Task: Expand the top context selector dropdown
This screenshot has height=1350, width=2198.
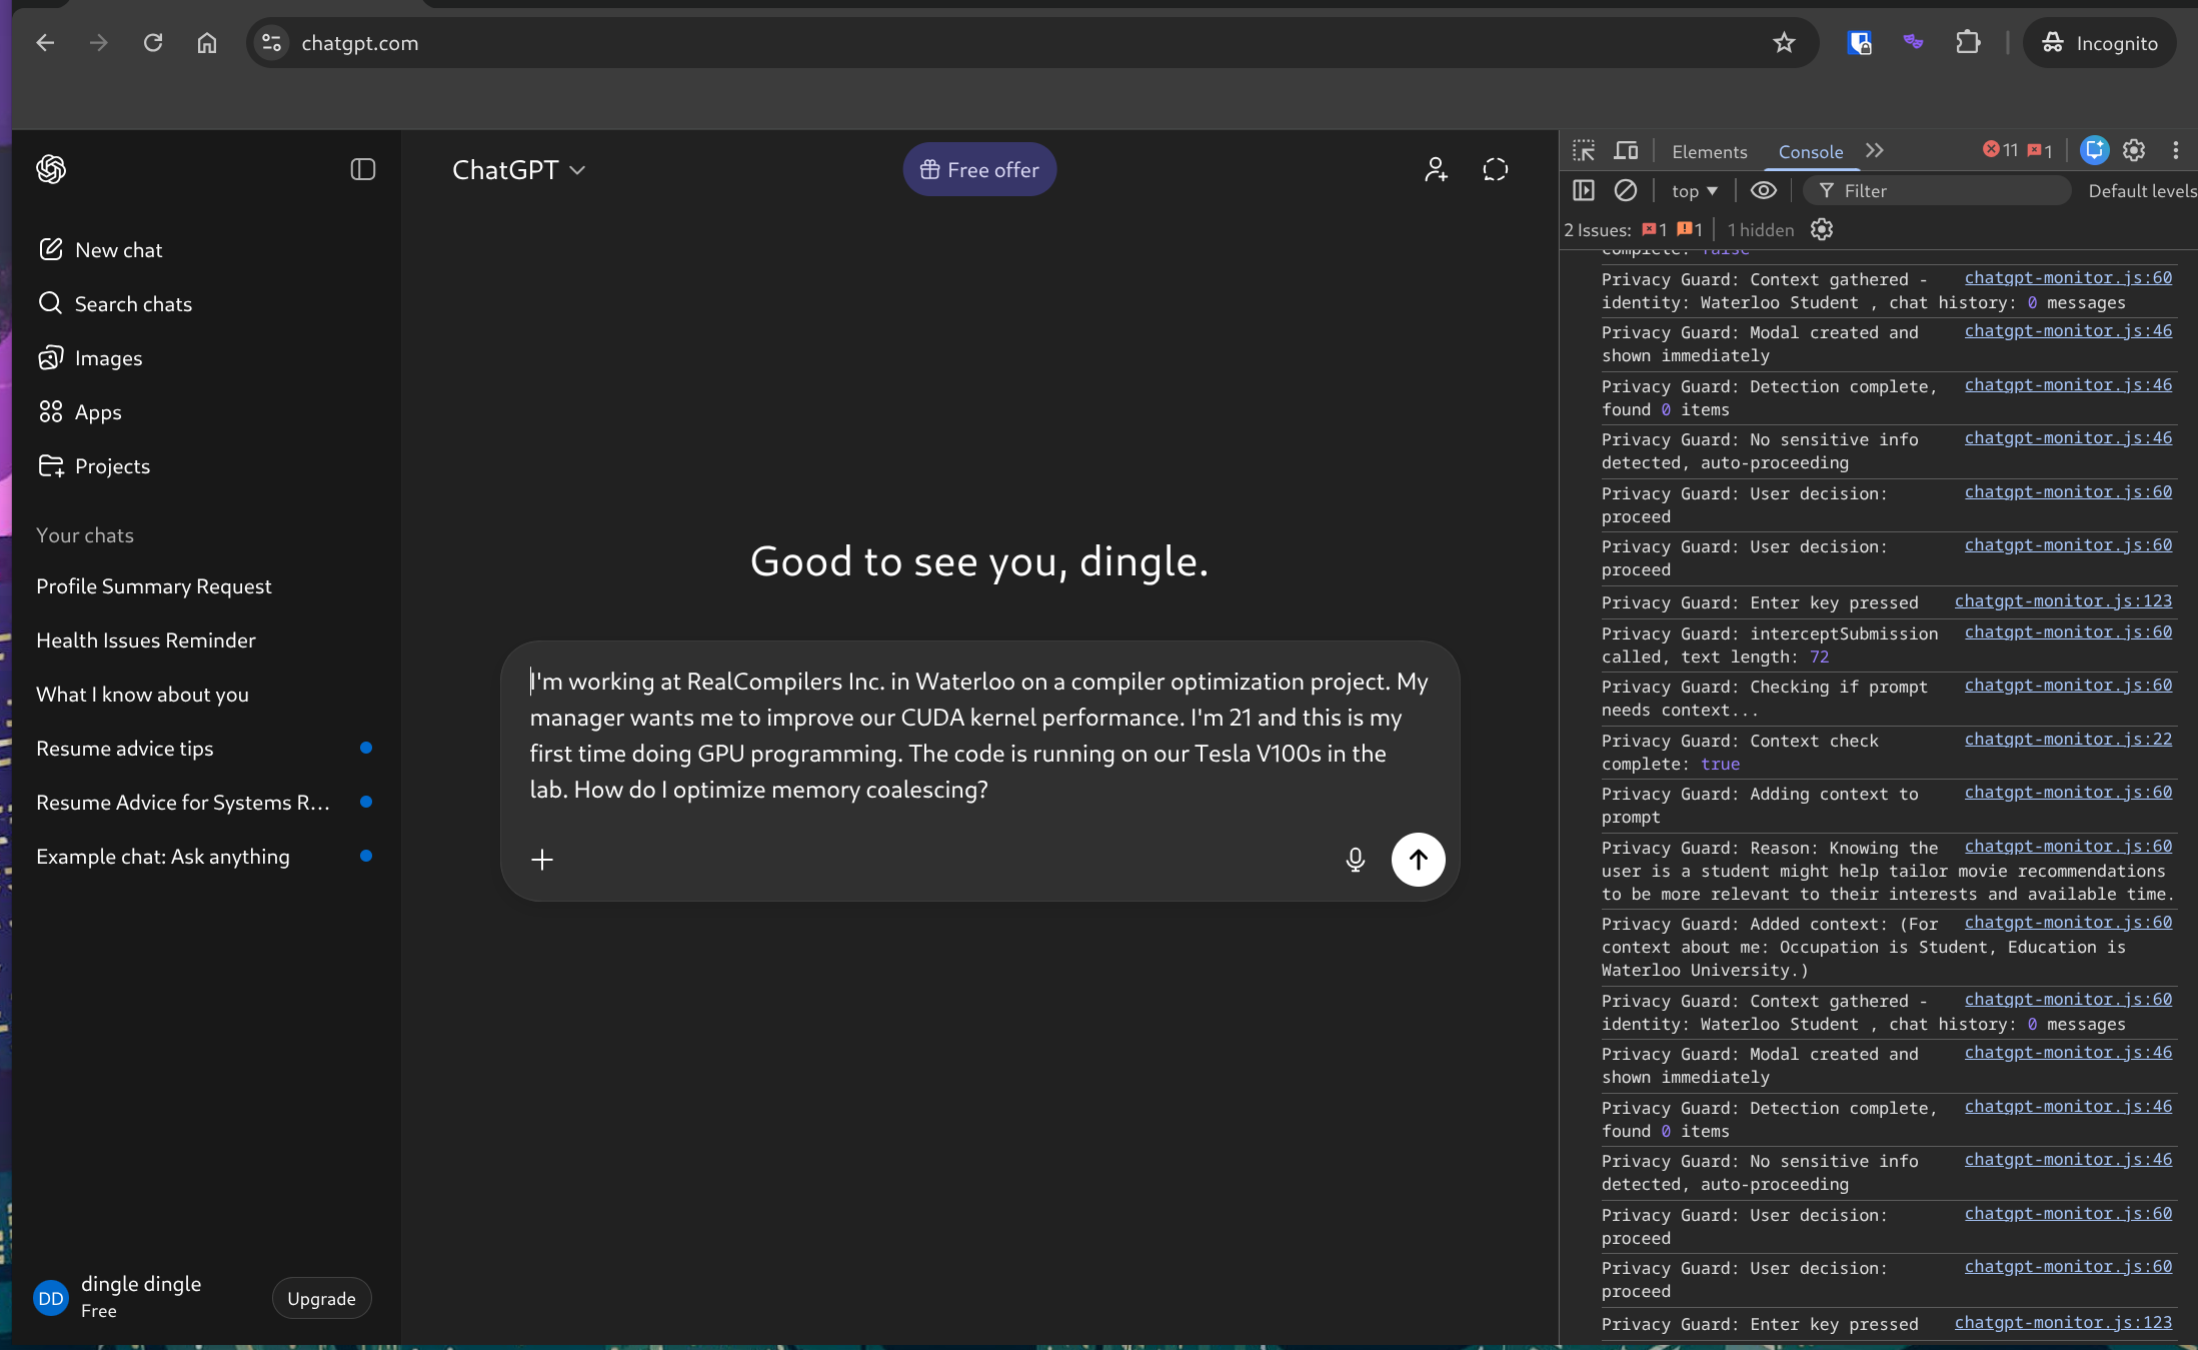Action: [1694, 190]
